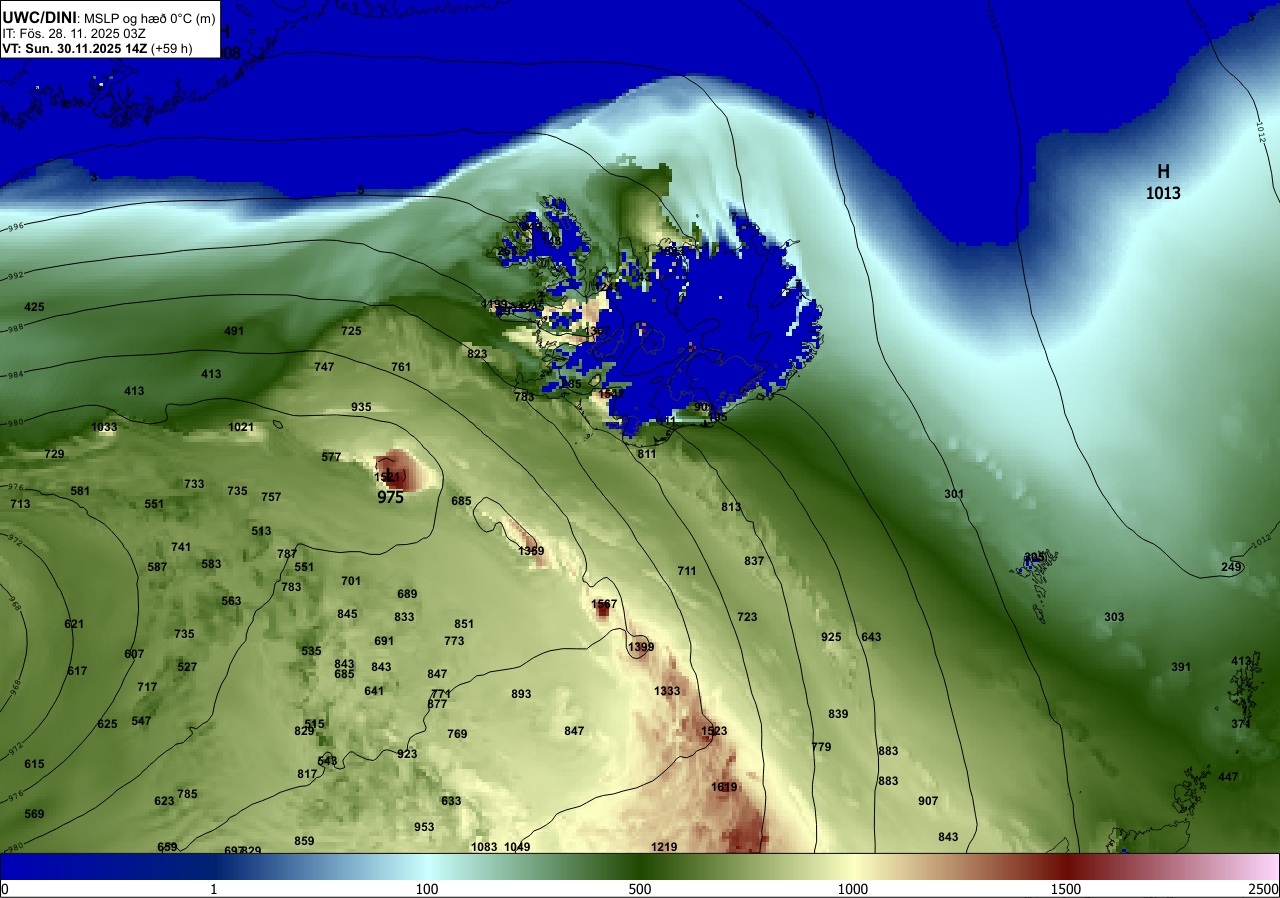Click the height value 1219
The width and height of the screenshot is (1280, 898).
pyautogui.click(x=664, y=847)
